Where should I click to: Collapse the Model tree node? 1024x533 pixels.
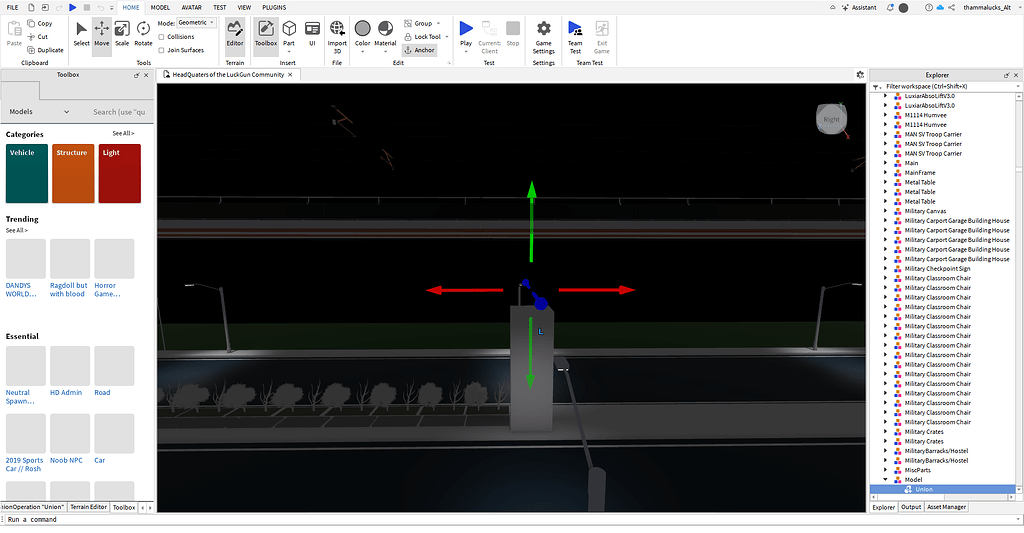[x=886, y=479]
